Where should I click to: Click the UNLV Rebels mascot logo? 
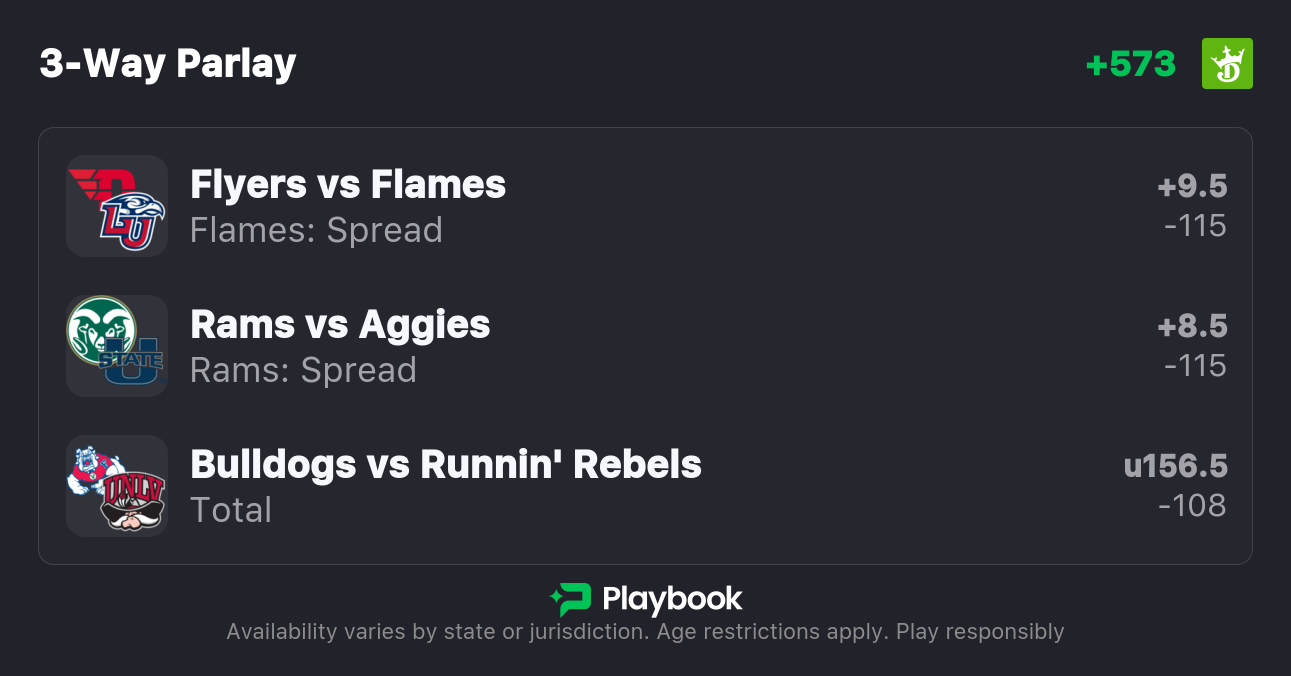tap(133, 503)
